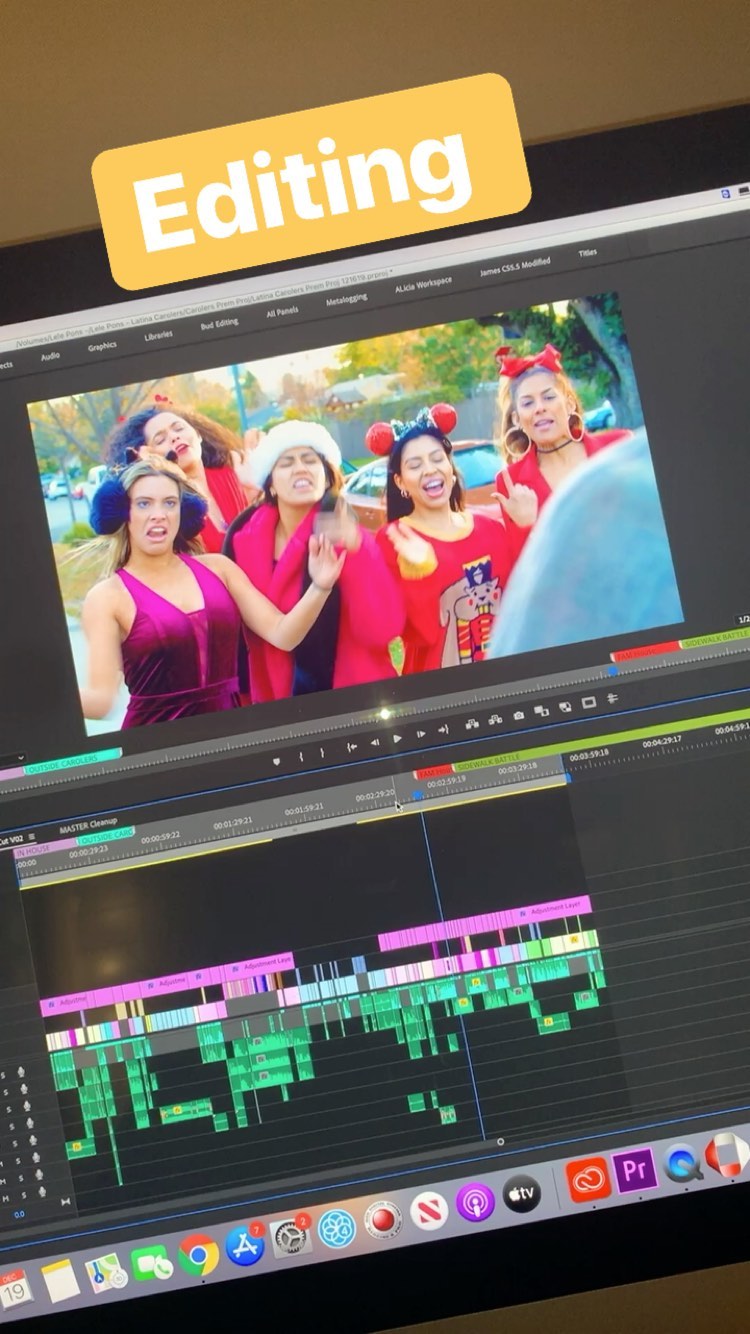Image resolution: width=750 pixels, height=1334 pixels.
Task: Export a frame with the camera icon
Action: 518,715
